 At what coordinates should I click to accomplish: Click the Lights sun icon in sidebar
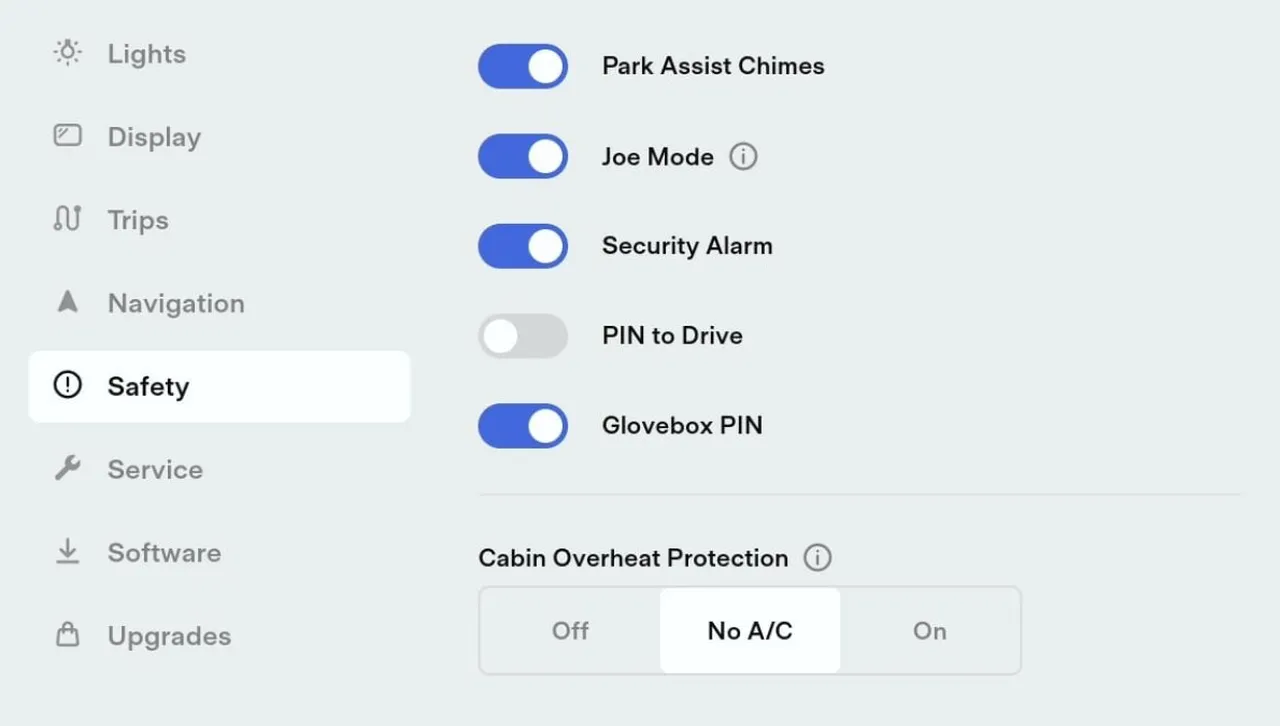tap(67, 53)
